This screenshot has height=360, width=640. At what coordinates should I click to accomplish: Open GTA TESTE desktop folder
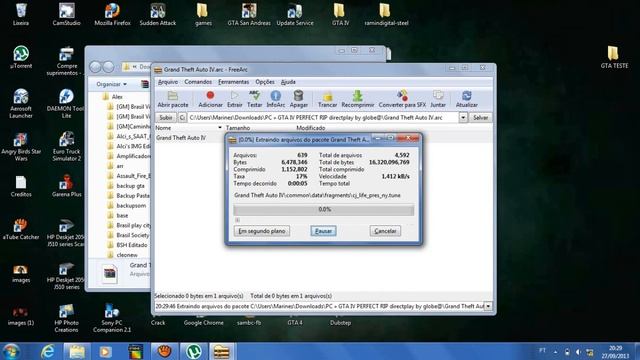tap(614, 57)
